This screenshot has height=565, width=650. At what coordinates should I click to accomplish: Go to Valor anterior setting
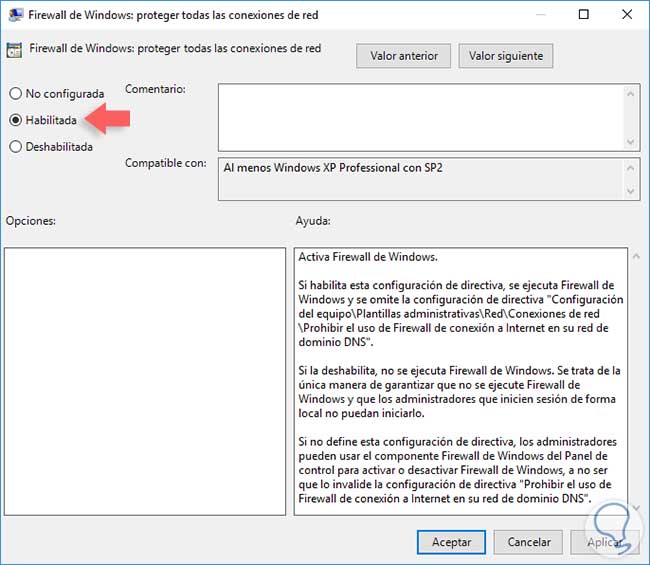pyautogui.click(x=403, y=56)
